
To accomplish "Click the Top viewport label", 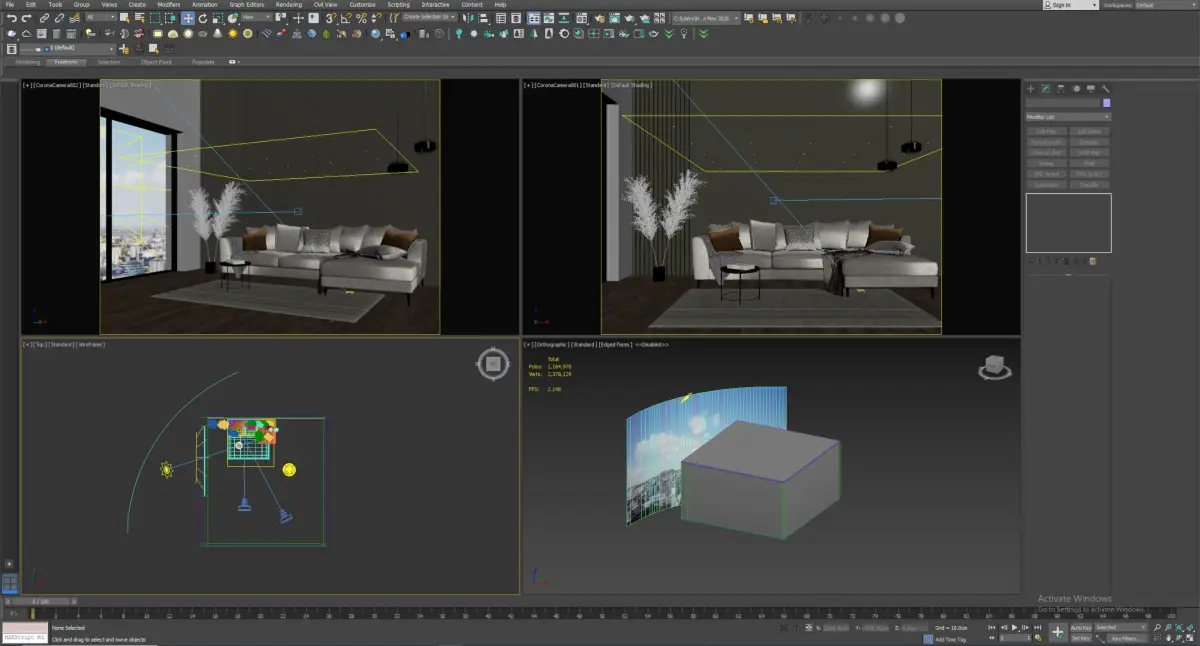I will 39,344.
